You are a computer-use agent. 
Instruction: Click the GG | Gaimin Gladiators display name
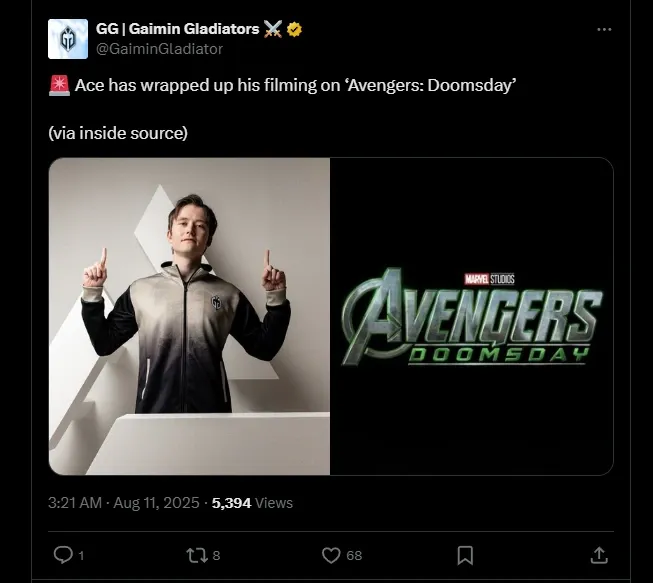point(177,30)
